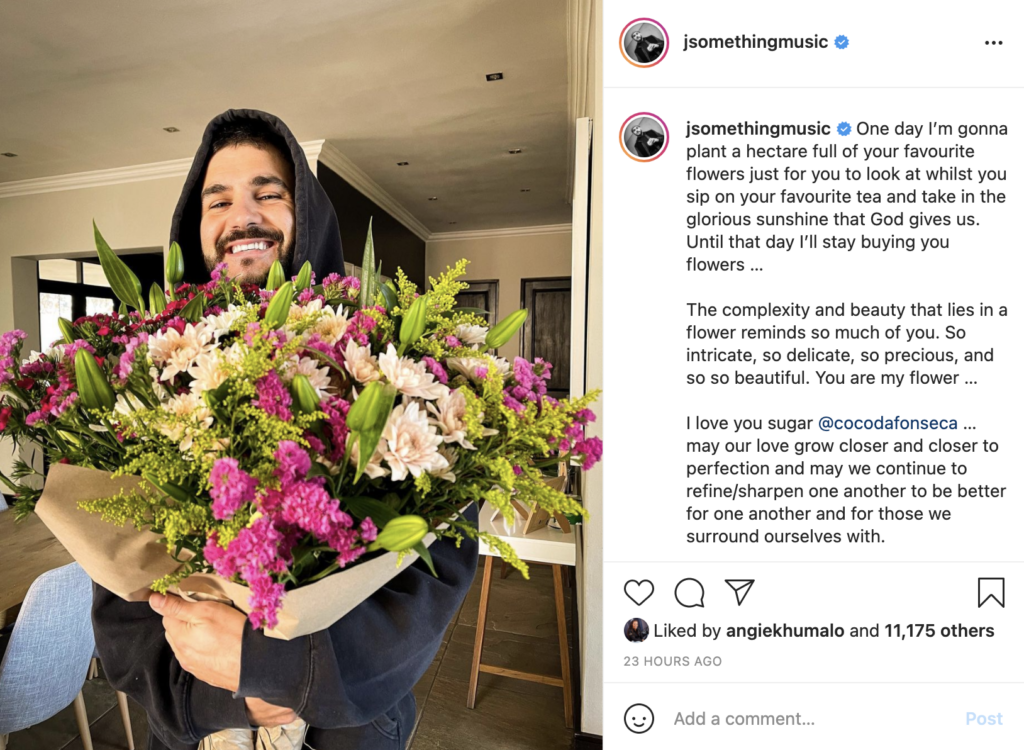Image resolution: width=1024 pixels, height=750 pixels.
Task: Open the 23 HOURS AGO timestamp
Action: 673,661
